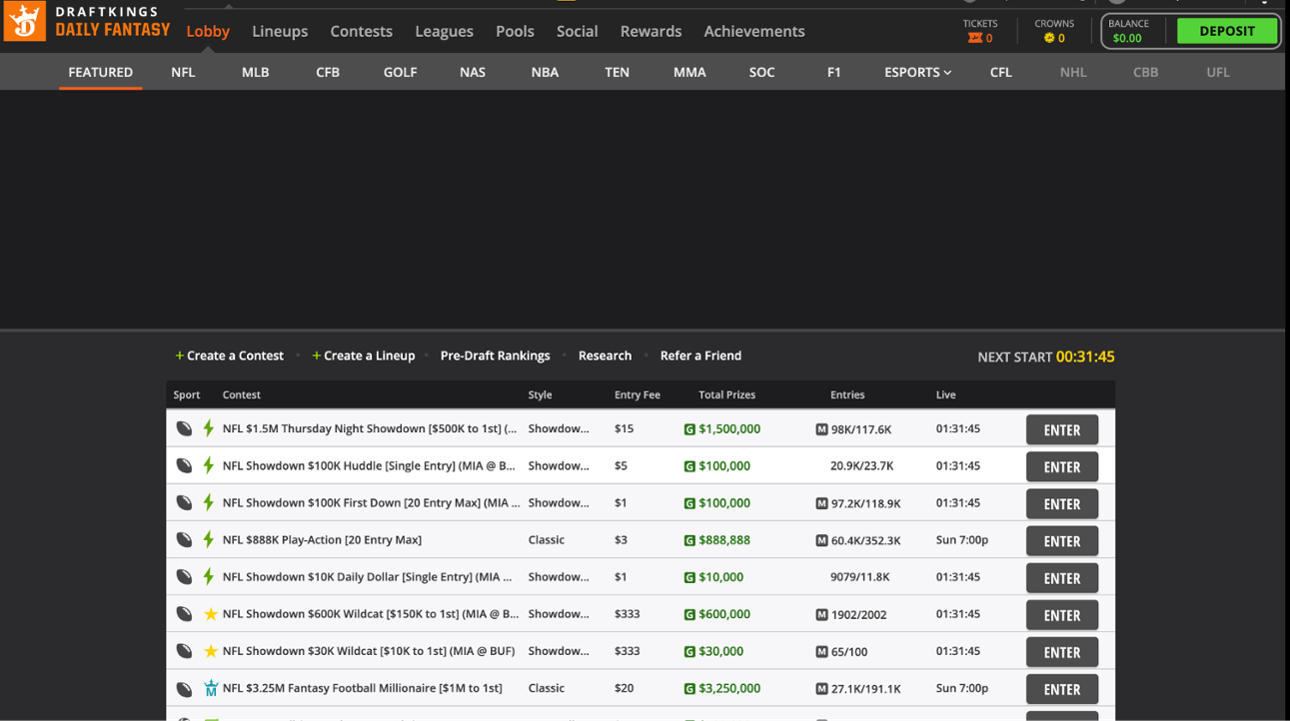Click the football icon beside the $888K Play-Action contest
Screen dimensions: 1290x721
pyautogui.click(x=185, y=540)
